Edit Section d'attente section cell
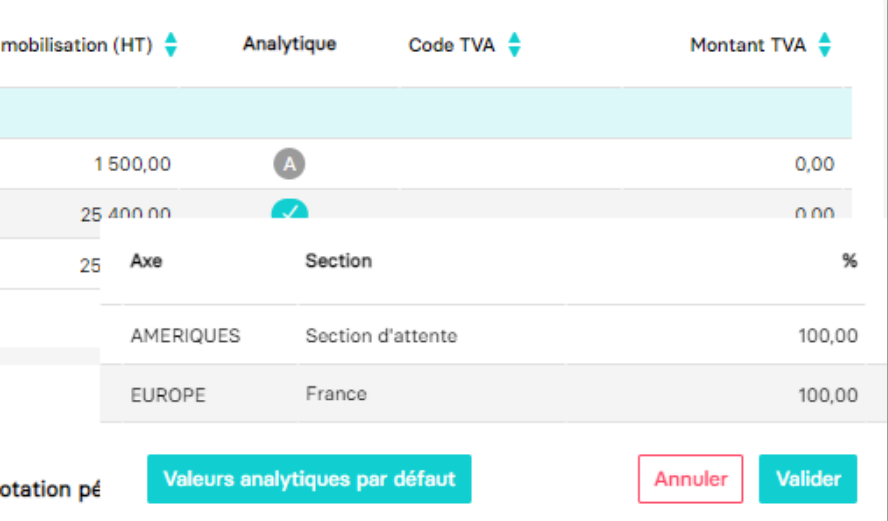Image resolution: width=888 pixels, height=521 pixels. [x=381, y=336]
